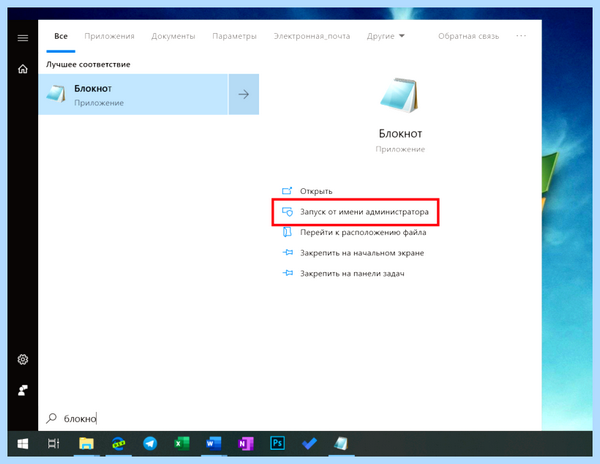600x464 pixels.
Task: Select the Блокнот best match result
Action: point(133,94)
